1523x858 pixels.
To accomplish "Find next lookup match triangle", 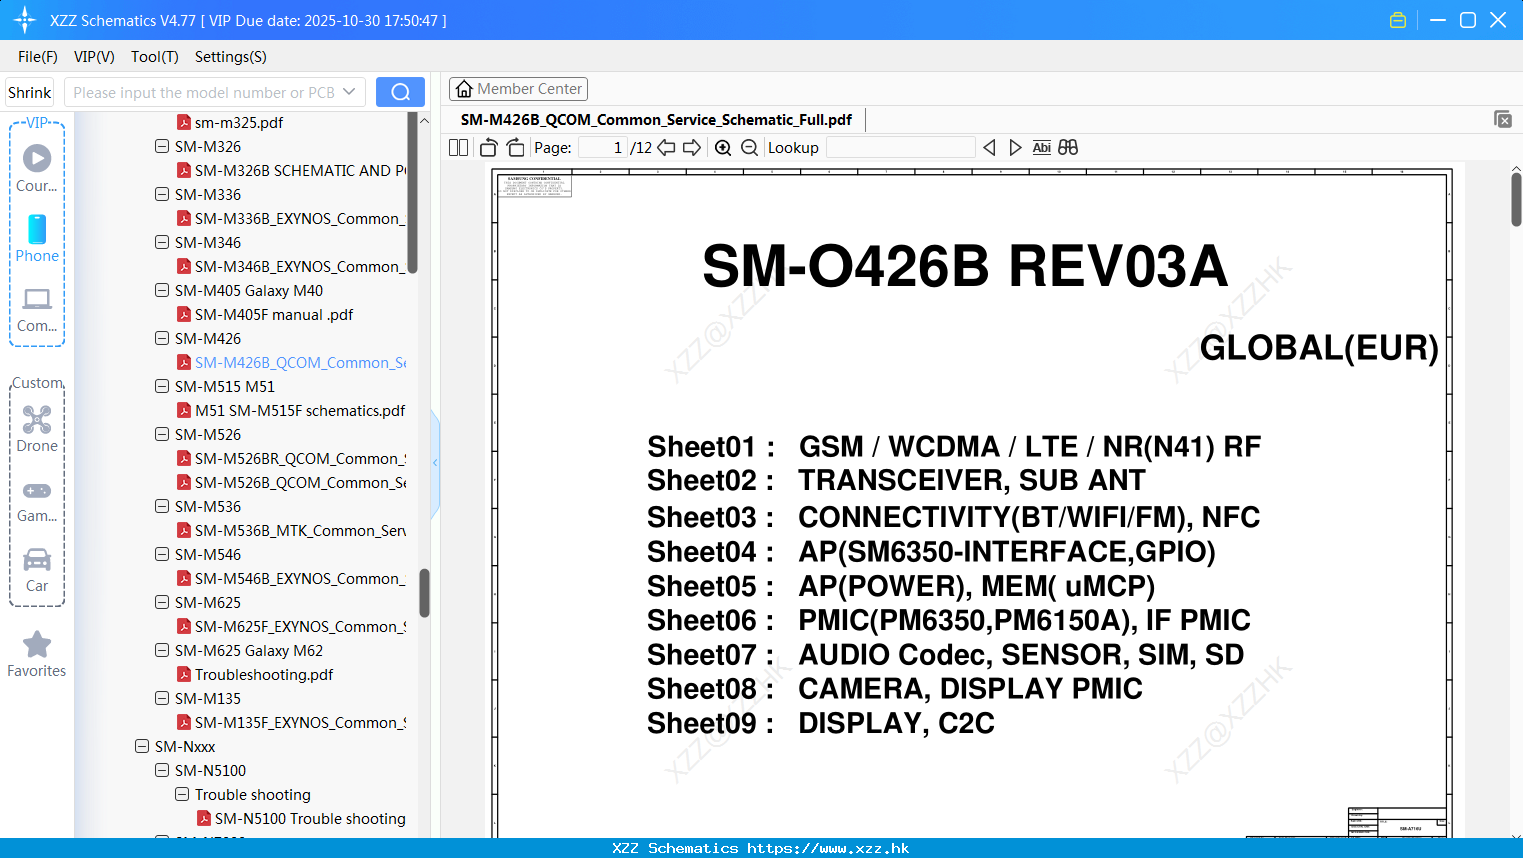I will click(x=1015, y=148).
